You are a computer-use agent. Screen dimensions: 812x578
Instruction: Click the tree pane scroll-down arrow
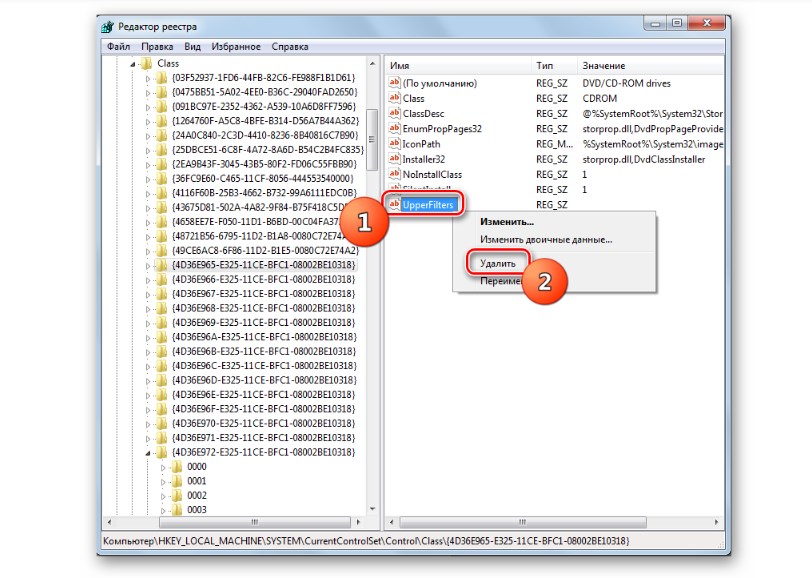tap(372, 509)
